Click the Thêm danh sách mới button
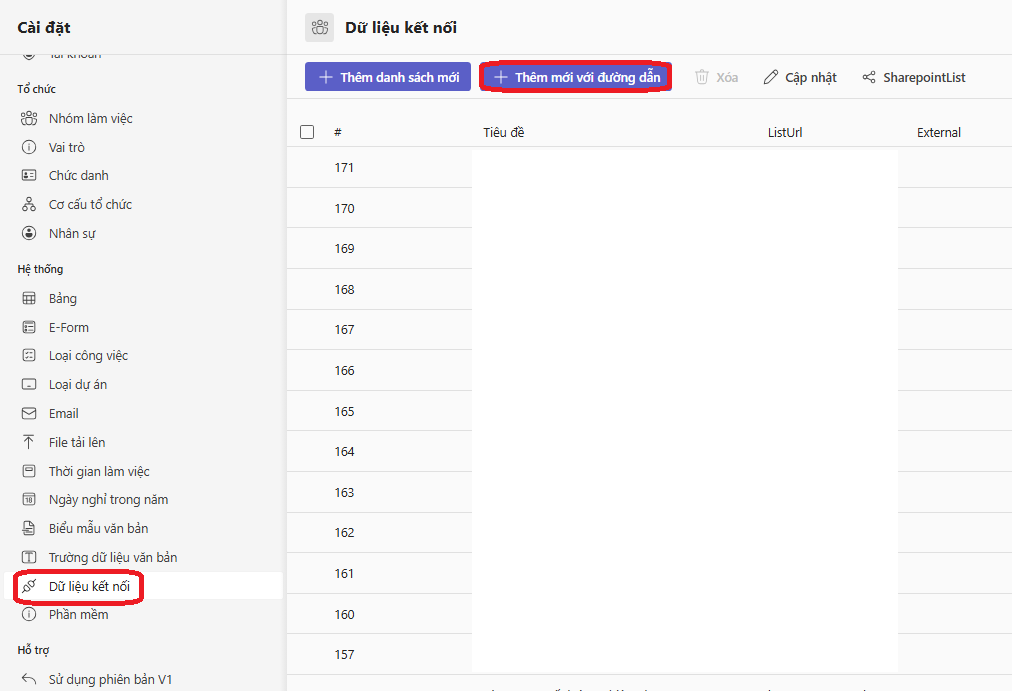 (x=388, y=77)
